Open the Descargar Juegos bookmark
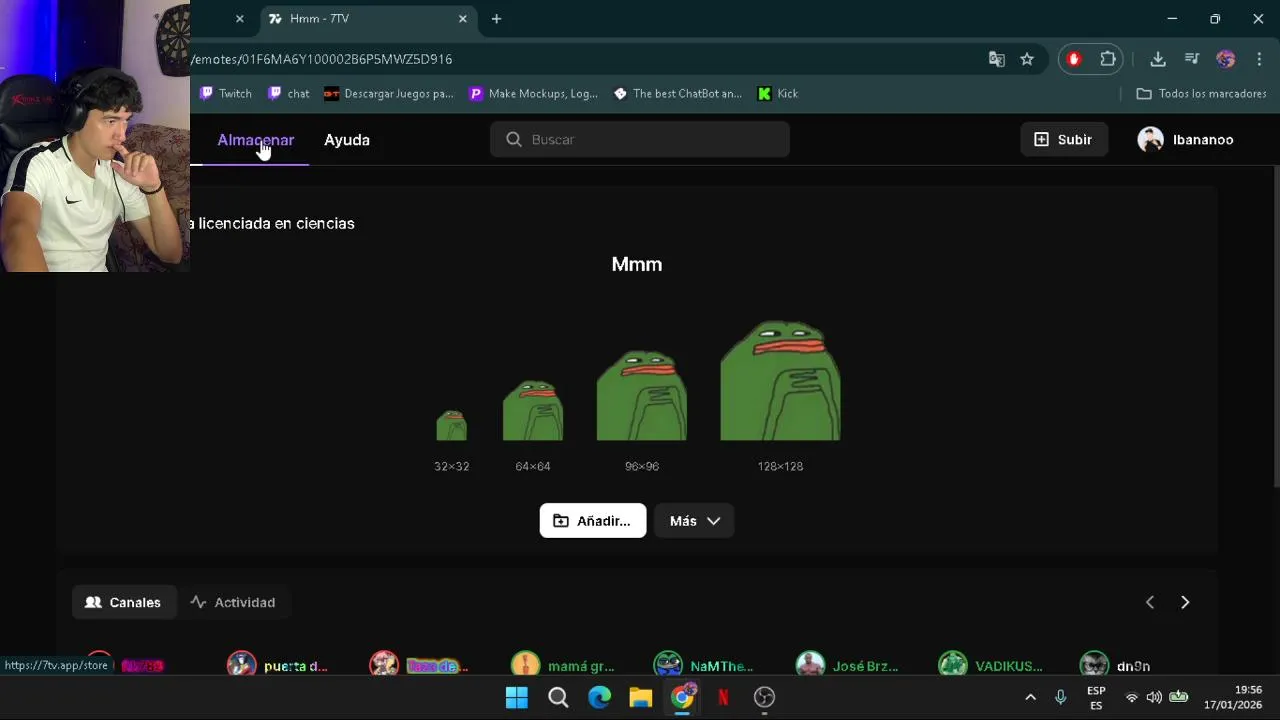Image resolution: width=1280 pixels, height=720 pixels. [x=389, y=93]
